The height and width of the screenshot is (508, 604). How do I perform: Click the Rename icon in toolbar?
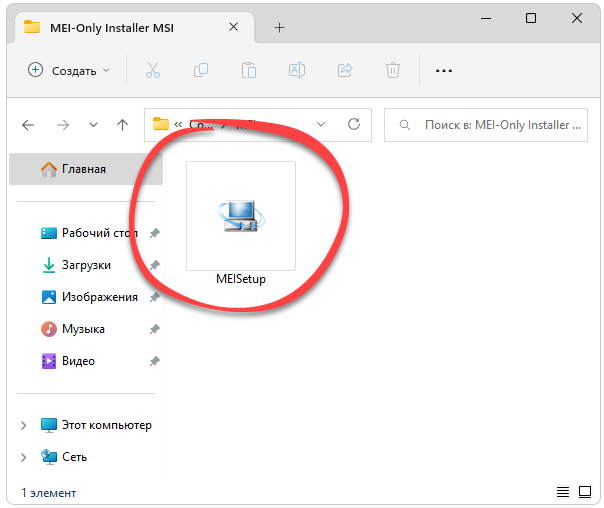[x=297, y=70]
